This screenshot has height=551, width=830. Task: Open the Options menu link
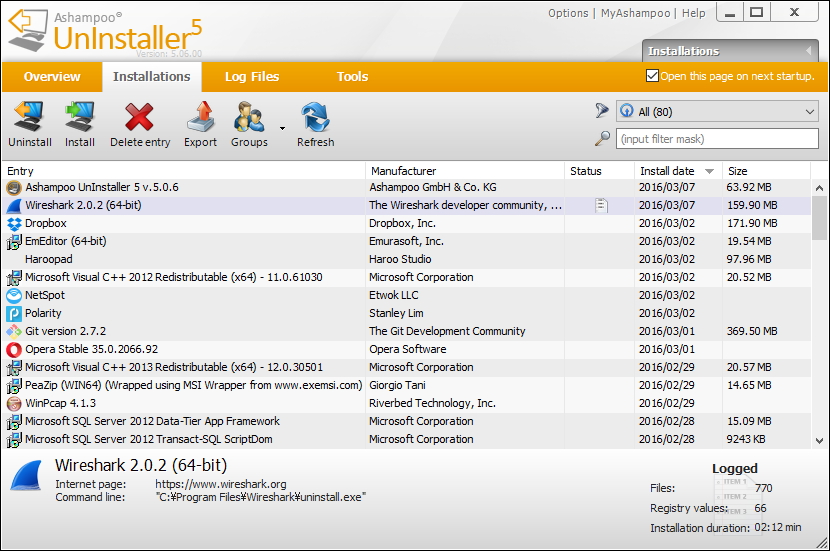(568, 13)
